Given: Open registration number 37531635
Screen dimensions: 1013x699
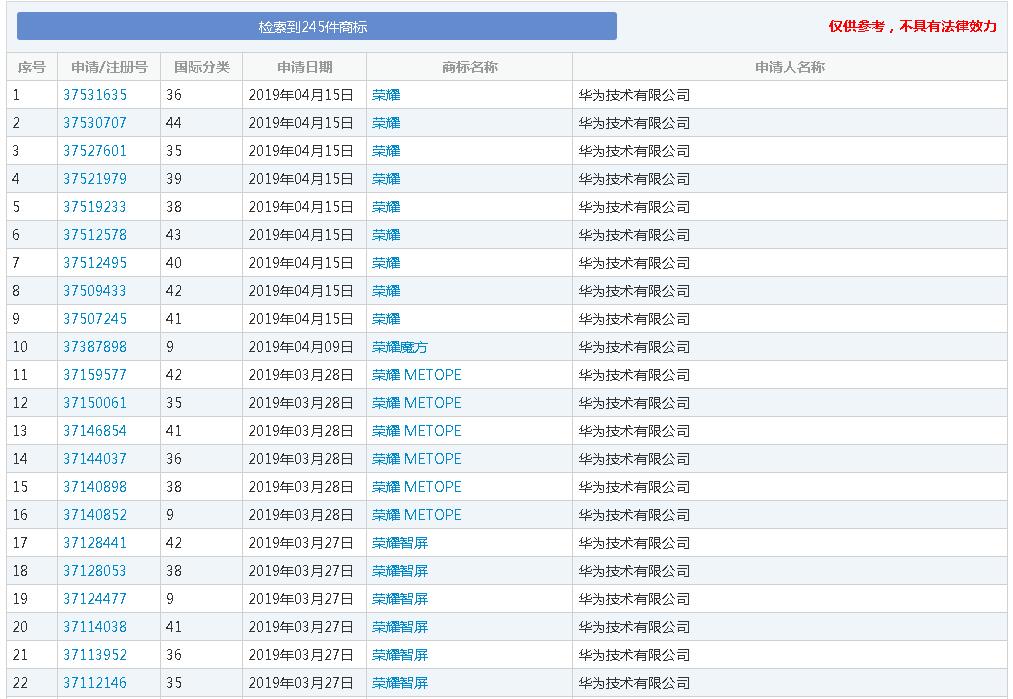Looking at the screenshot, I should click(95, 95).
